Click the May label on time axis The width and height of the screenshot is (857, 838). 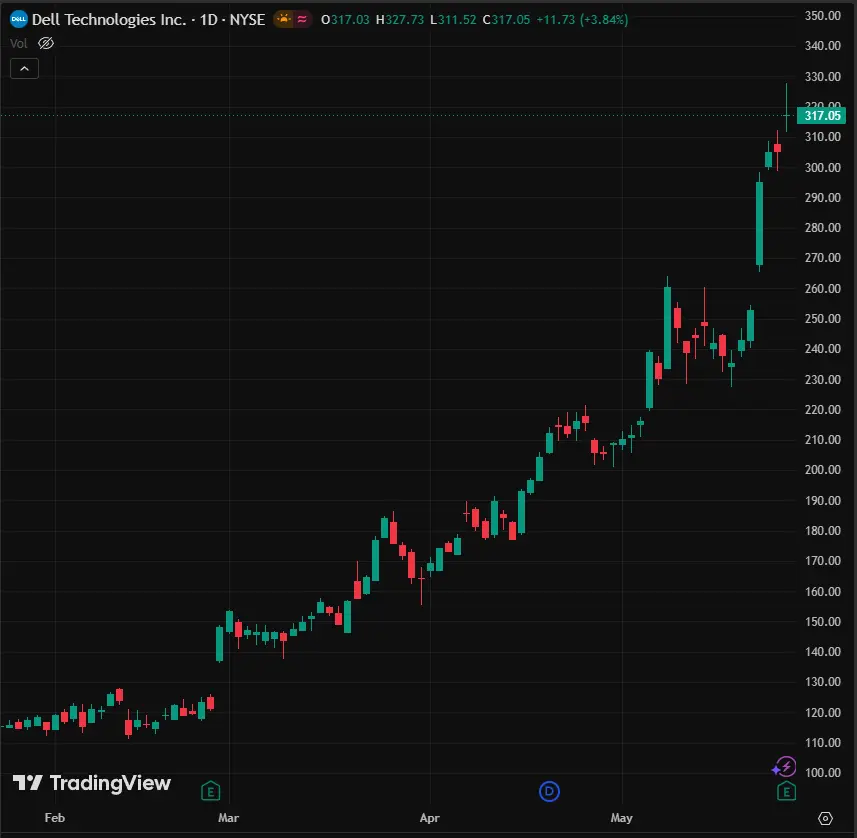pyautogui.click(x=621, y=818)
